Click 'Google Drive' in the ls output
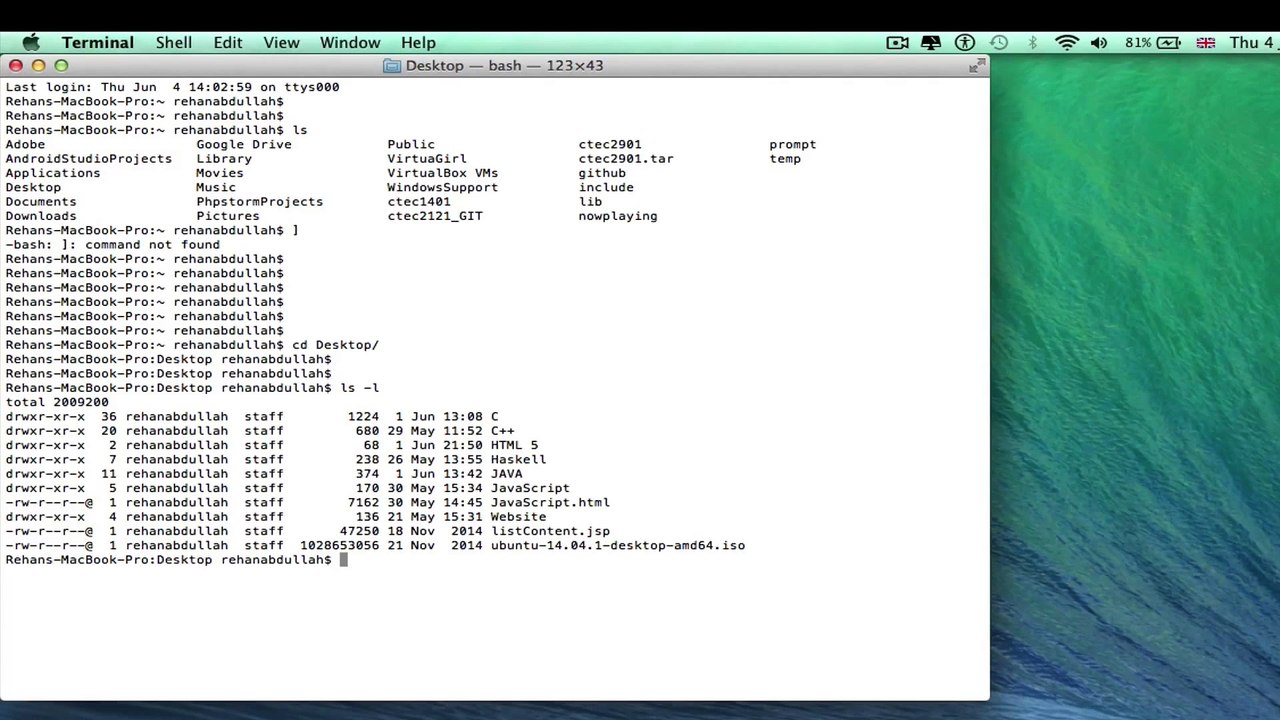The height and width of the screenshot is (720, 1280). [244, 144]
